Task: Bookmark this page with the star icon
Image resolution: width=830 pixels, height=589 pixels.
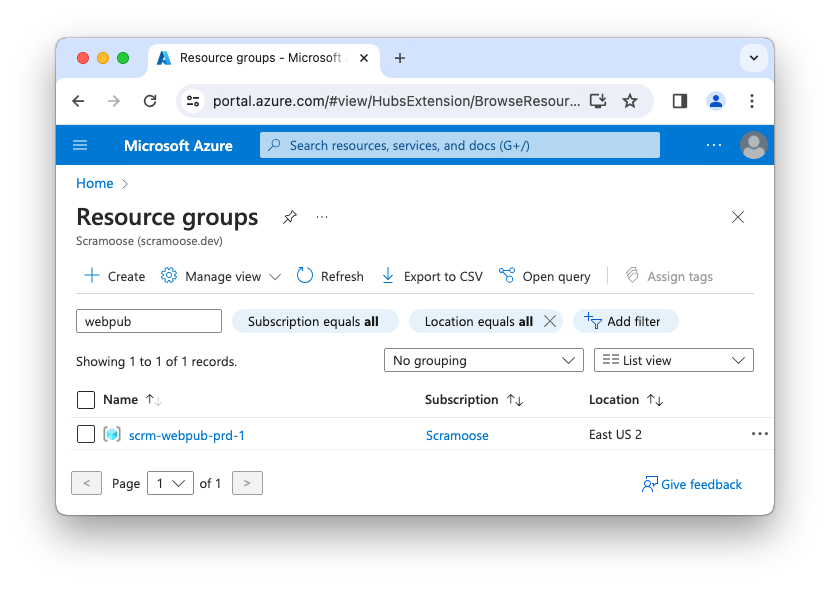Action: click(x=630, y=101)
